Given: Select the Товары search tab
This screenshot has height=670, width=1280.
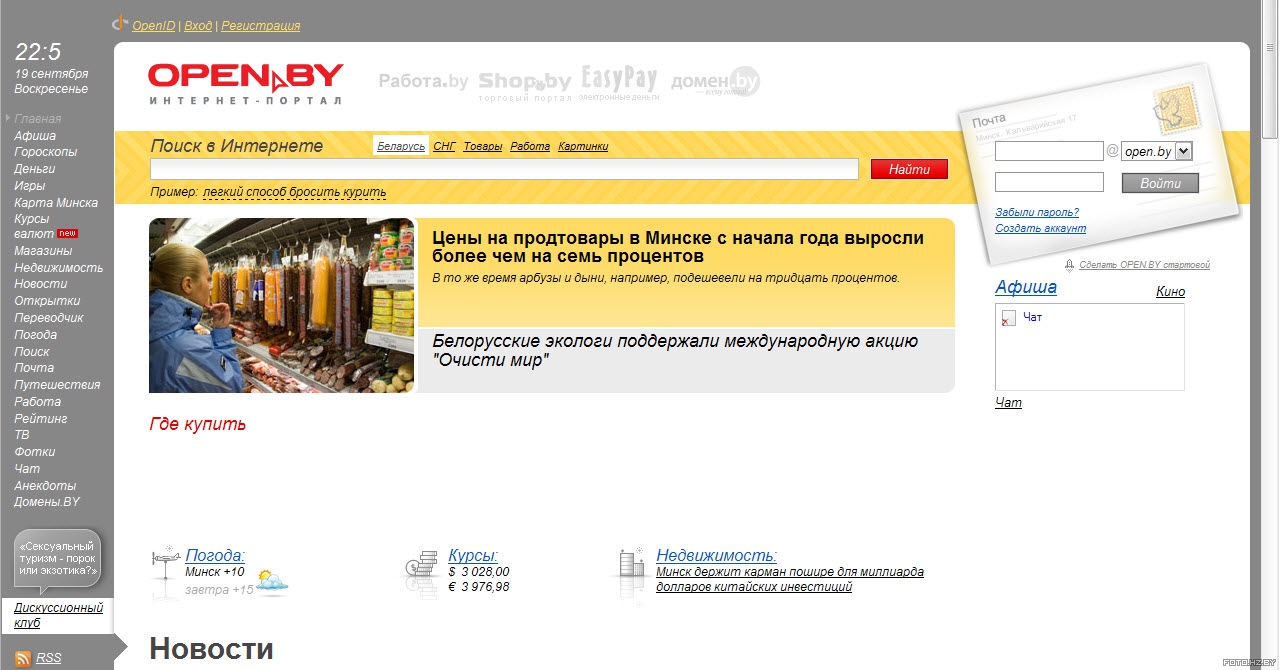Looking at the screenshot, I should pyautogui.click(x=483, y=146).
